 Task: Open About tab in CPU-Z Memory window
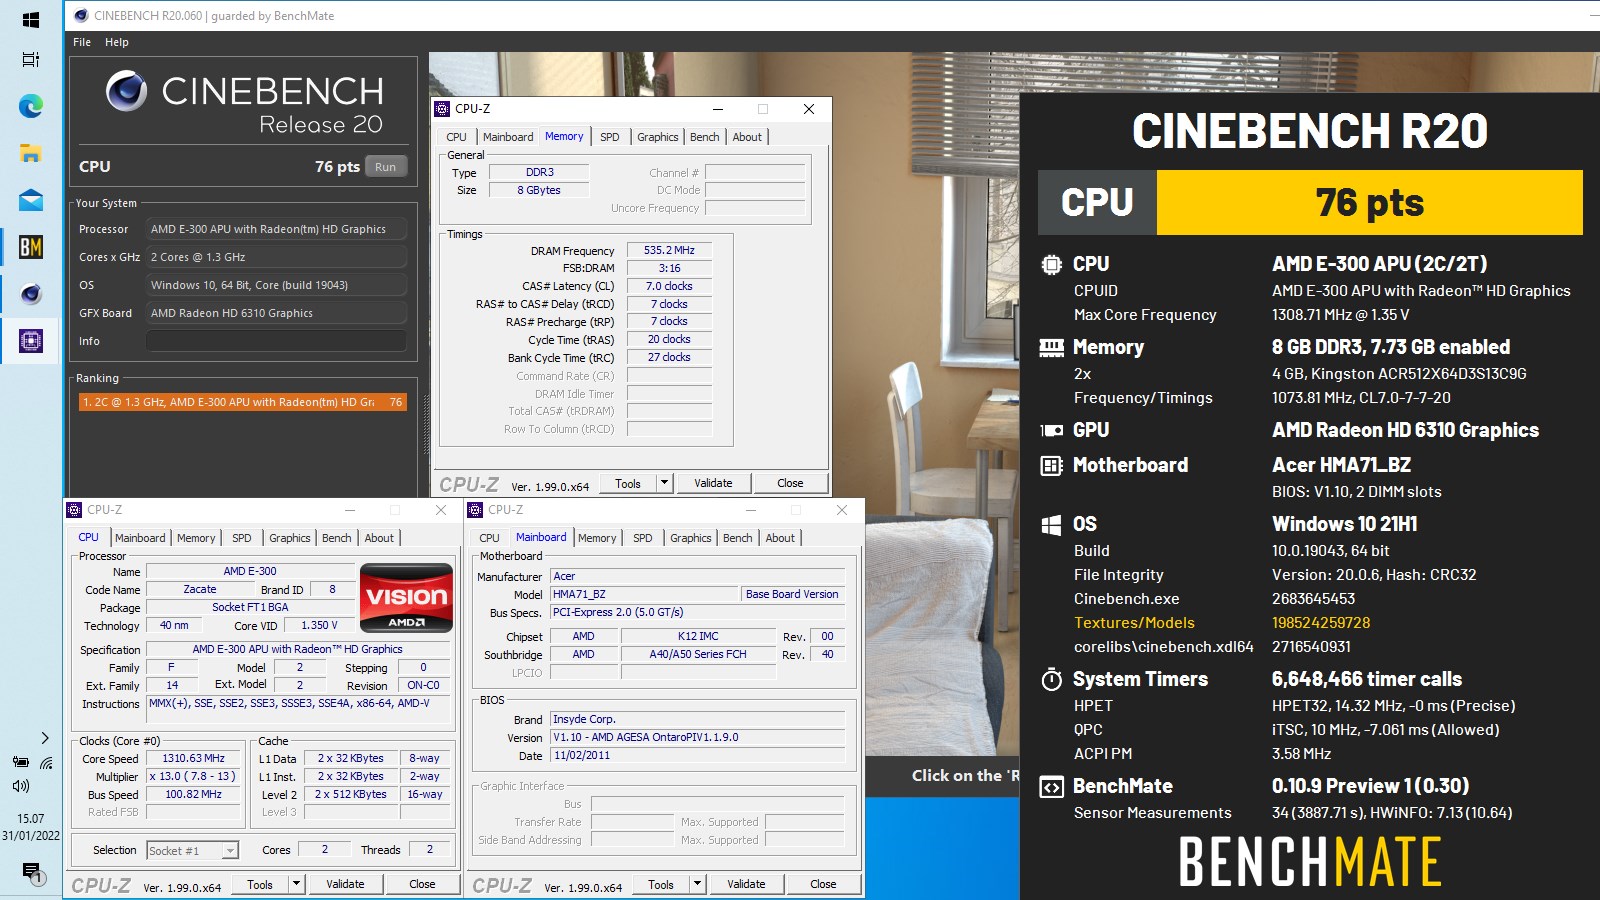pos(747,137)
